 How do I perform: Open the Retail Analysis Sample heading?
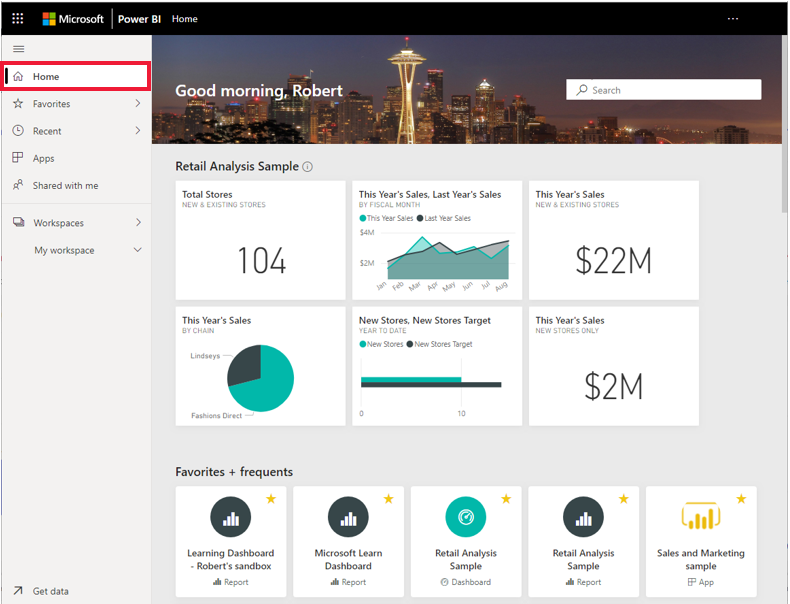[x=237, y=166]
